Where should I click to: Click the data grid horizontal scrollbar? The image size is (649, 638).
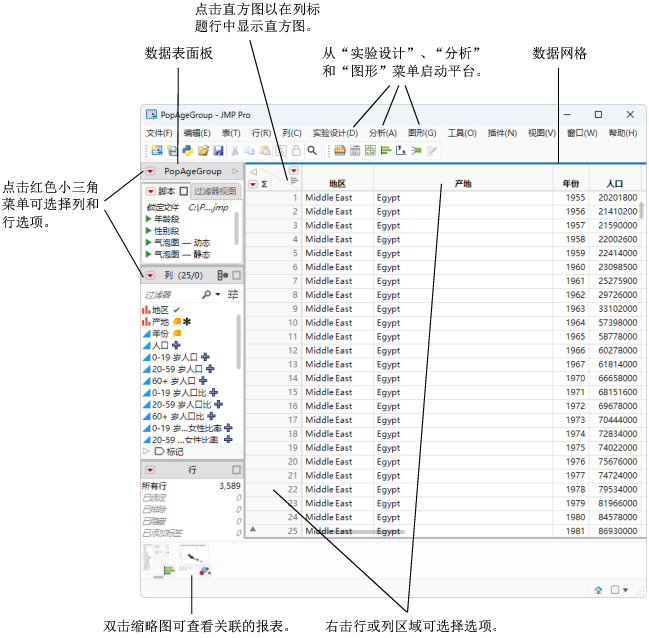tap(363, 532)
